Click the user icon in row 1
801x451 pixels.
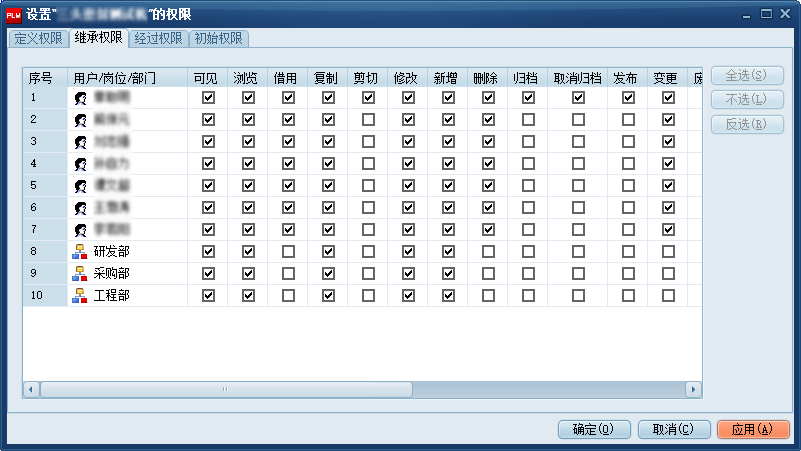coord(81,98)
